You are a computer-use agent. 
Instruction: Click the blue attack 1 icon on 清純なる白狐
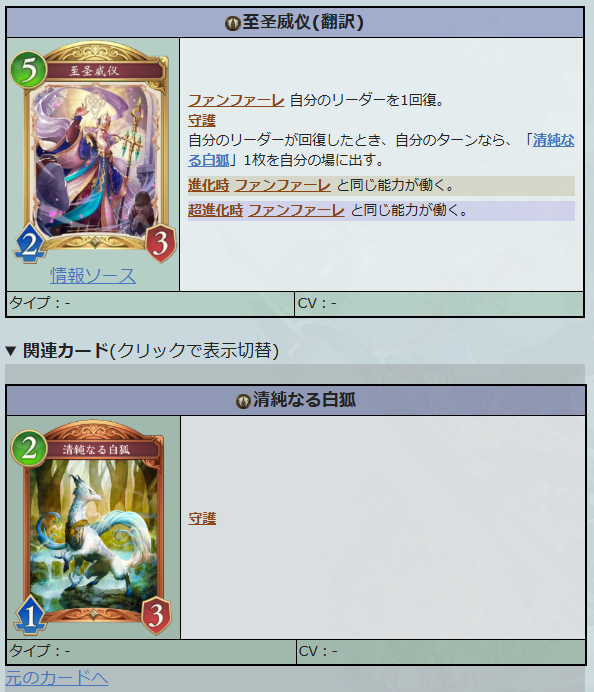click(30, 615)
